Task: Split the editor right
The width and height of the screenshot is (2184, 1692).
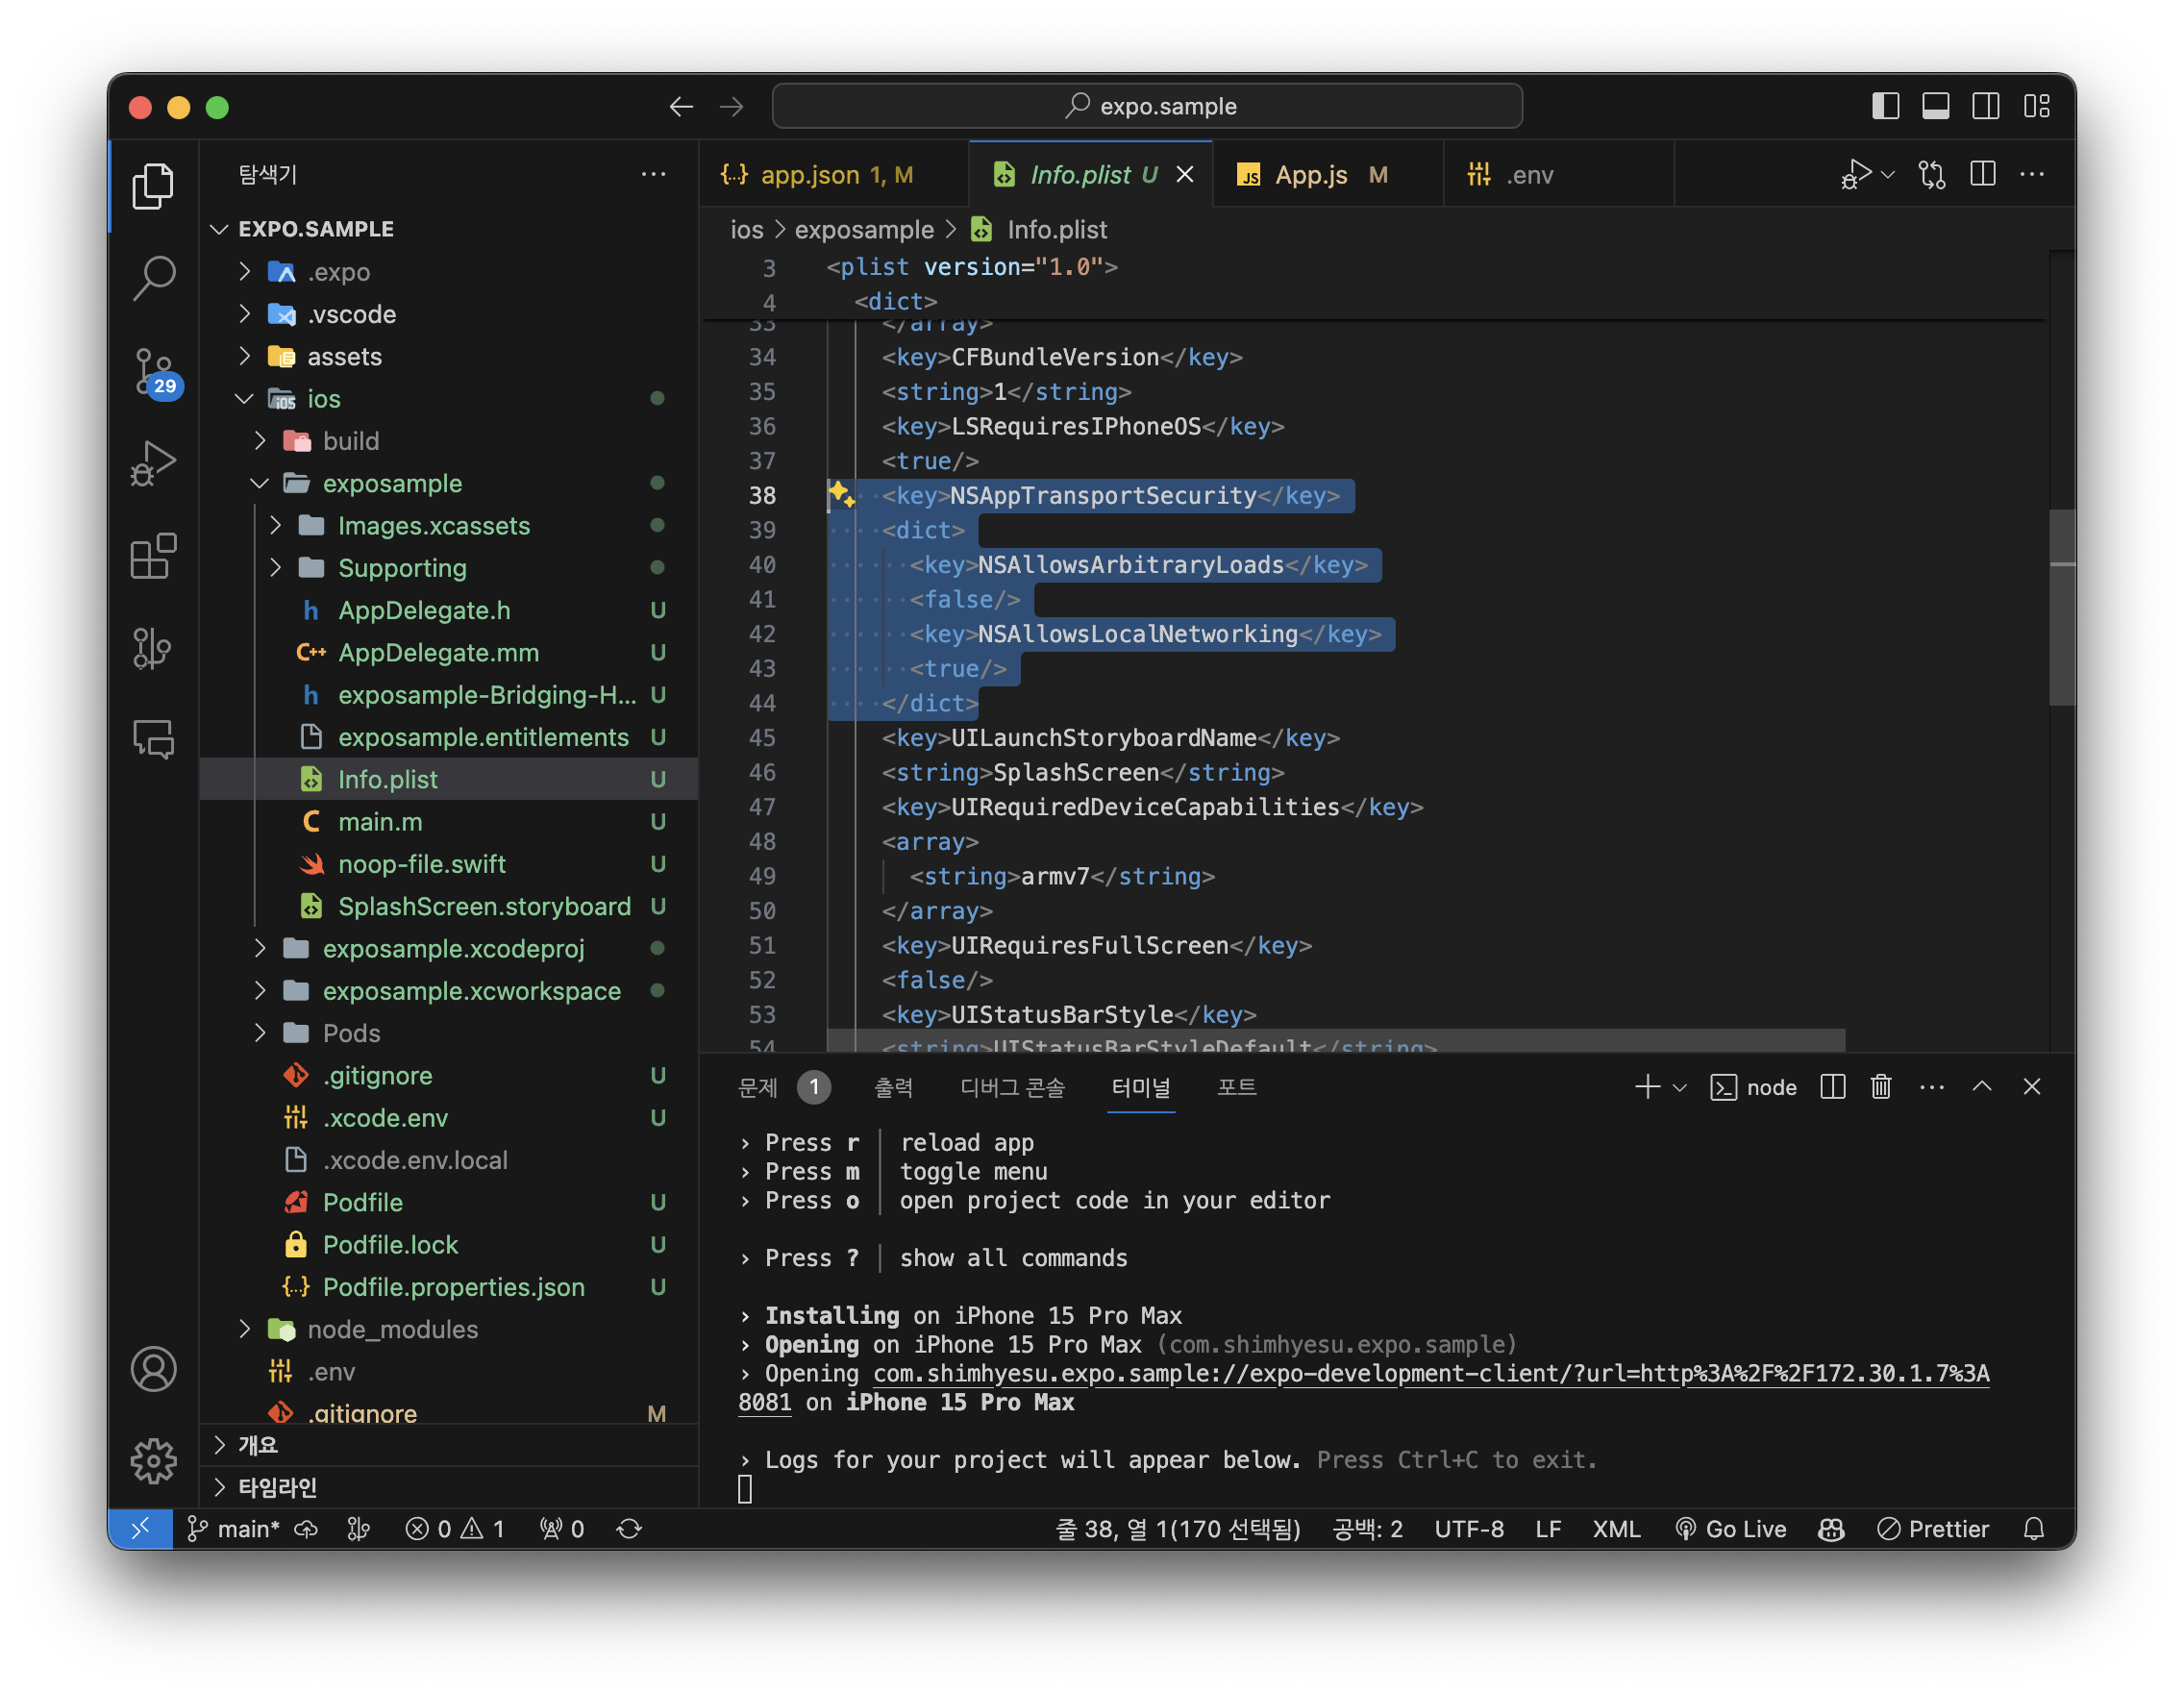Action: click(x=1982, y=174)
